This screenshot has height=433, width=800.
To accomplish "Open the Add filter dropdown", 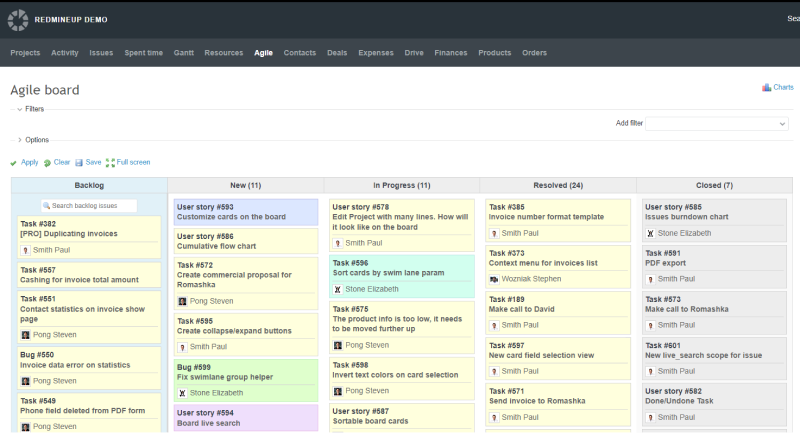I will [x=716, y=123].
